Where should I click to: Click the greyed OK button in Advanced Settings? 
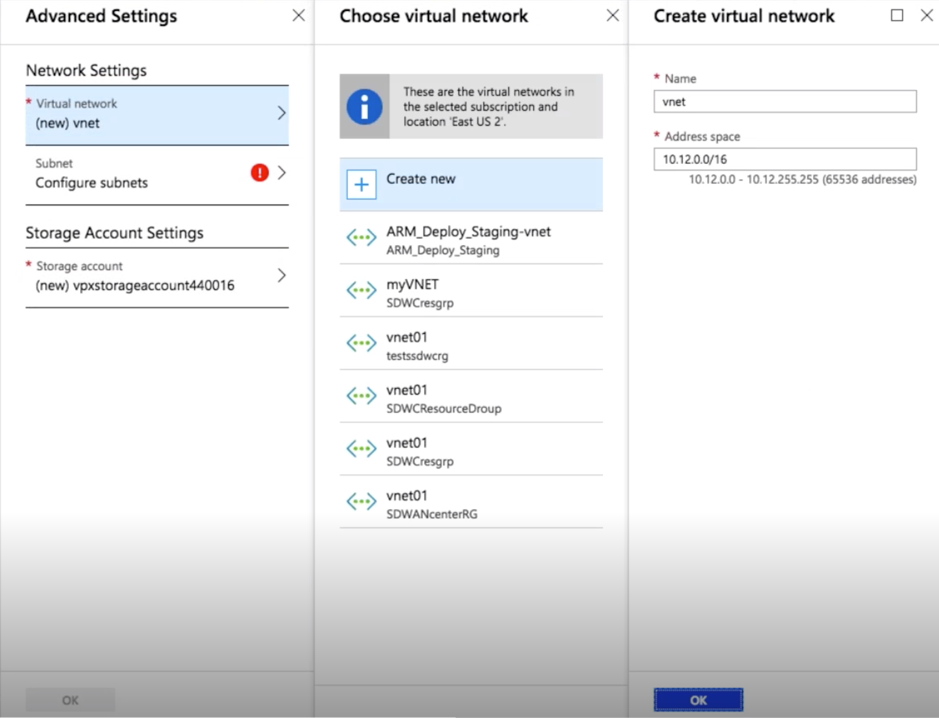pyautogui.click(x=70, y=700)
